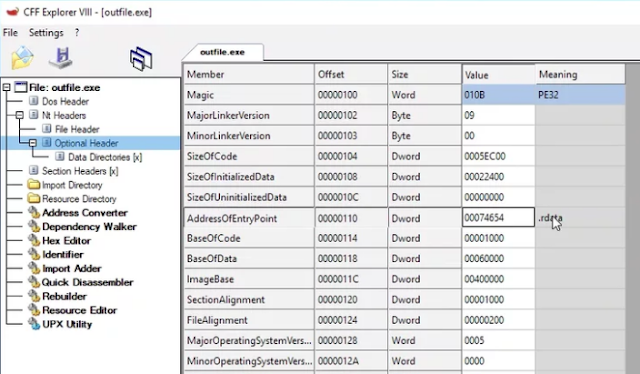Click the ImageBase value 00400000
Viewport: 640px width, 374px height.
(498, 279)
